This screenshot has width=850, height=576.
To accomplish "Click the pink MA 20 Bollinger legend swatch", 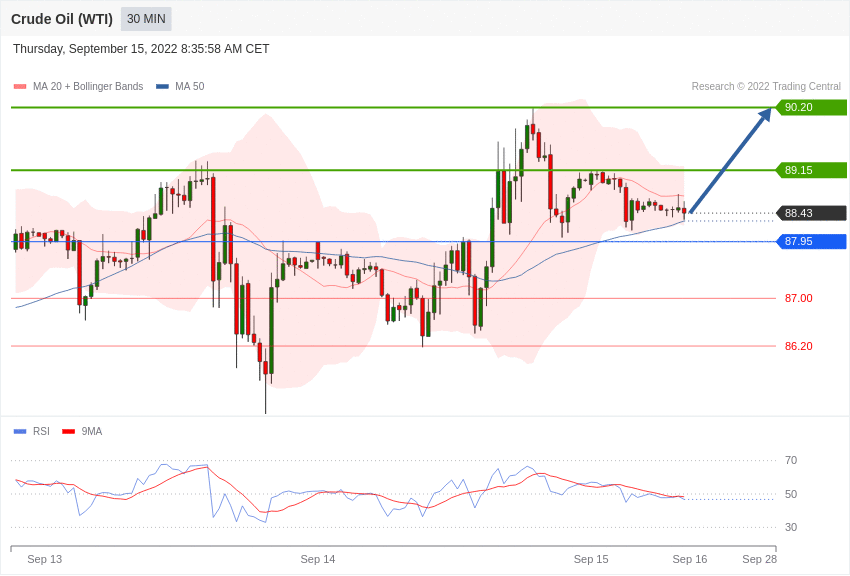I will coord(20,86).
